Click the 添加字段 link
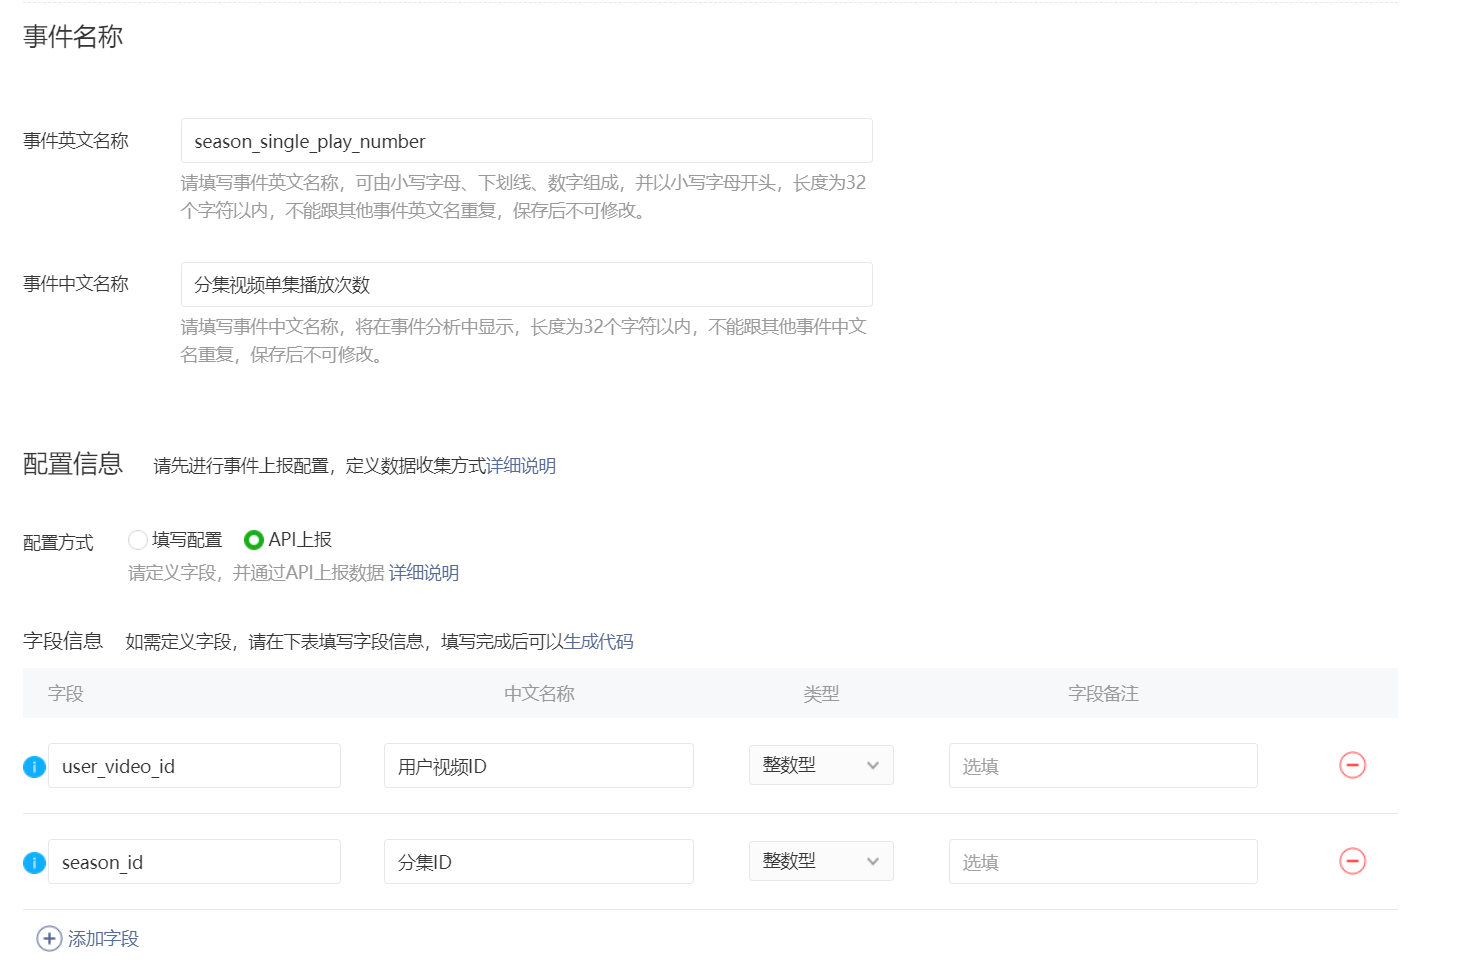 [x=104, y=939]
